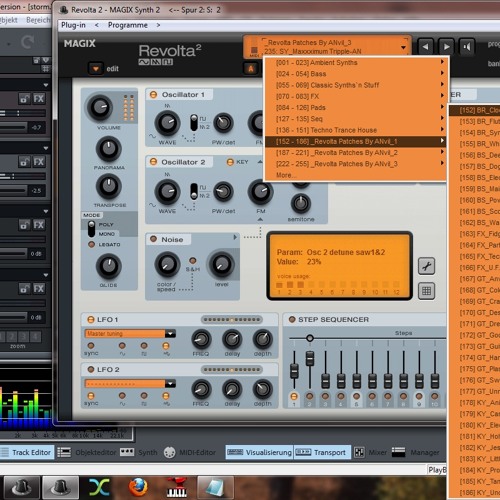The width and height of the screenshot is (500, 500).
Task: Open the green X app in taskbar
Action: click(x=99, y=487)
